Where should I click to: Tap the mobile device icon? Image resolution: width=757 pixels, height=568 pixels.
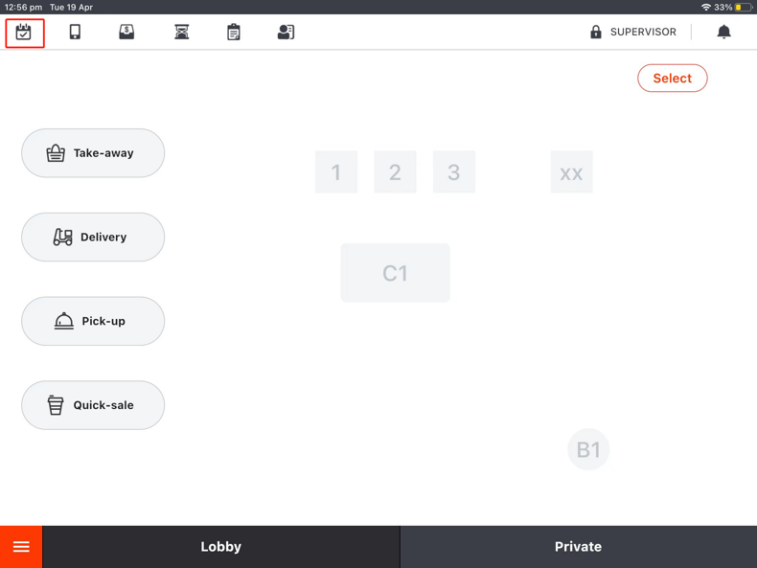click(75, 32)
